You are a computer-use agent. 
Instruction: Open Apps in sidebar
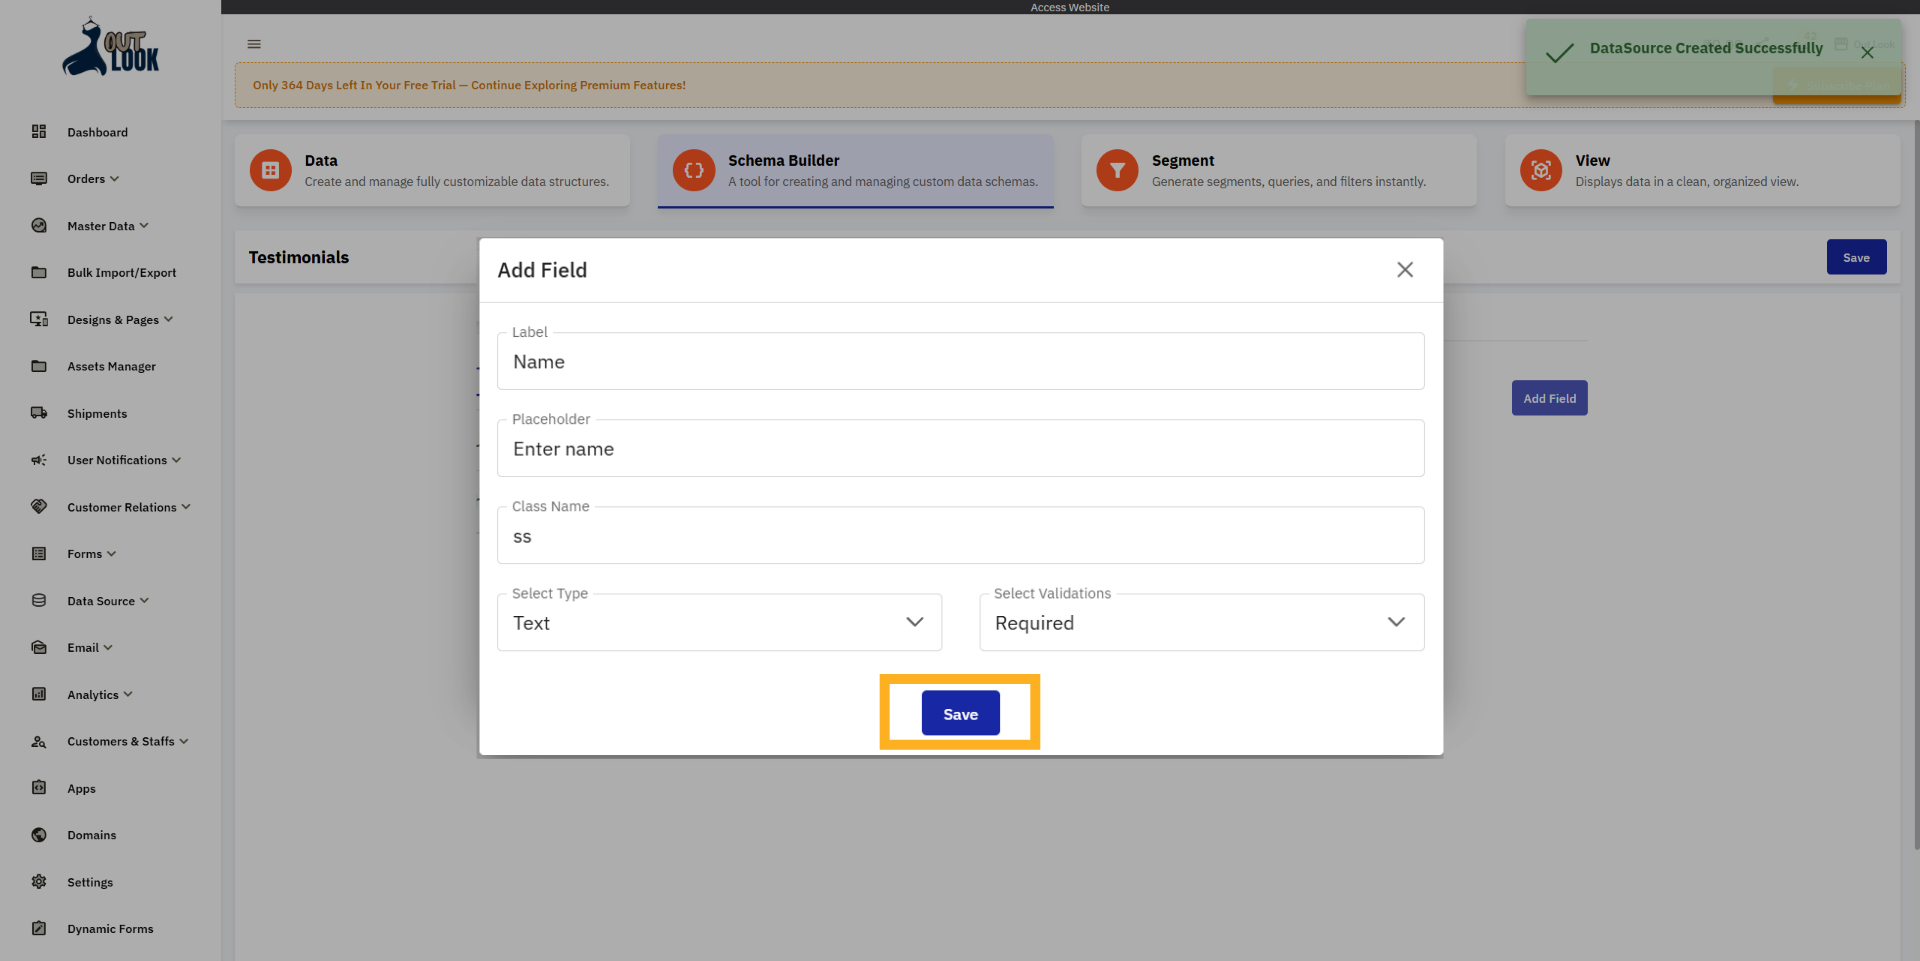tap(81, 789)
